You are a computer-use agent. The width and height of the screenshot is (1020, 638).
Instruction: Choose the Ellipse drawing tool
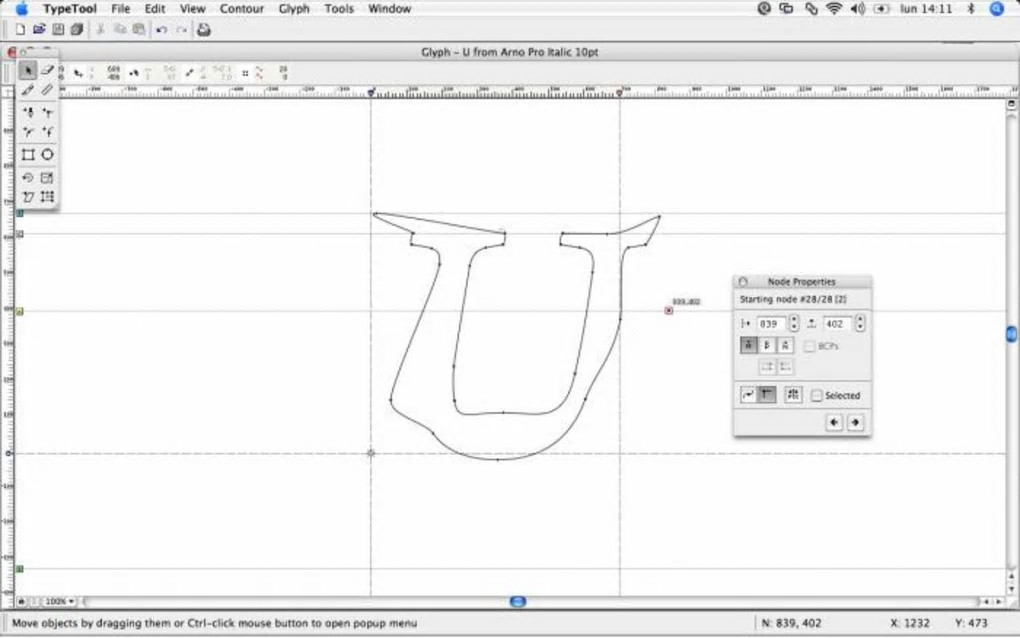[x=47, y=155]
